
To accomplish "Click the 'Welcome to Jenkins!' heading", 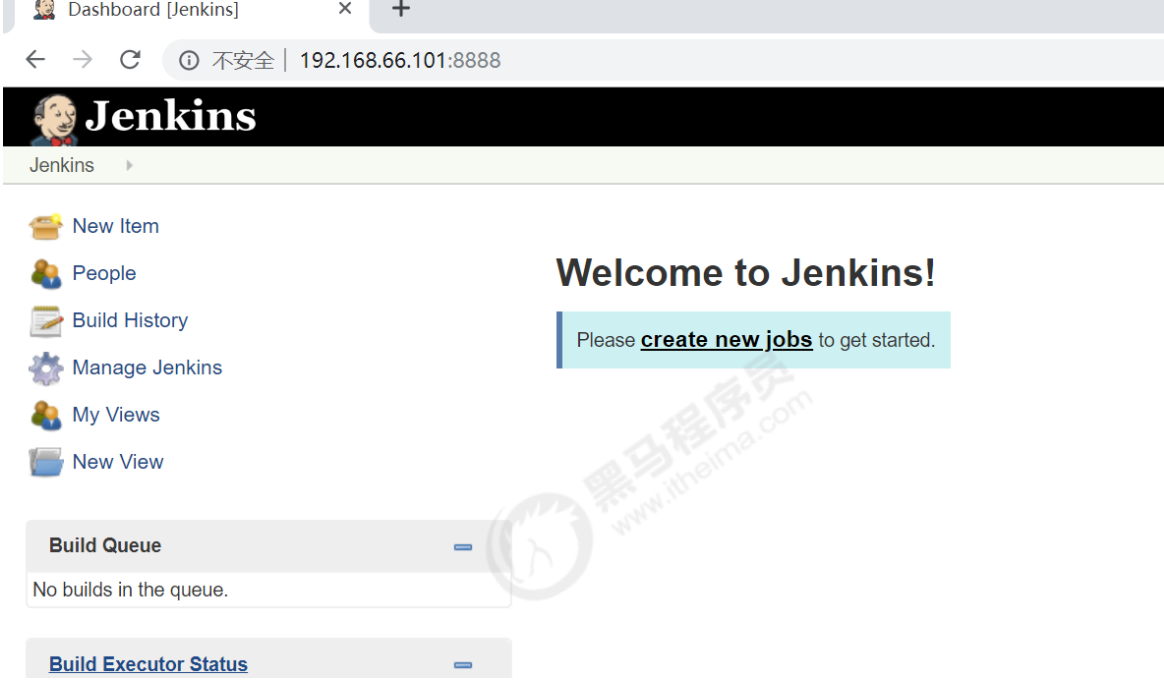I will [746, 272].
